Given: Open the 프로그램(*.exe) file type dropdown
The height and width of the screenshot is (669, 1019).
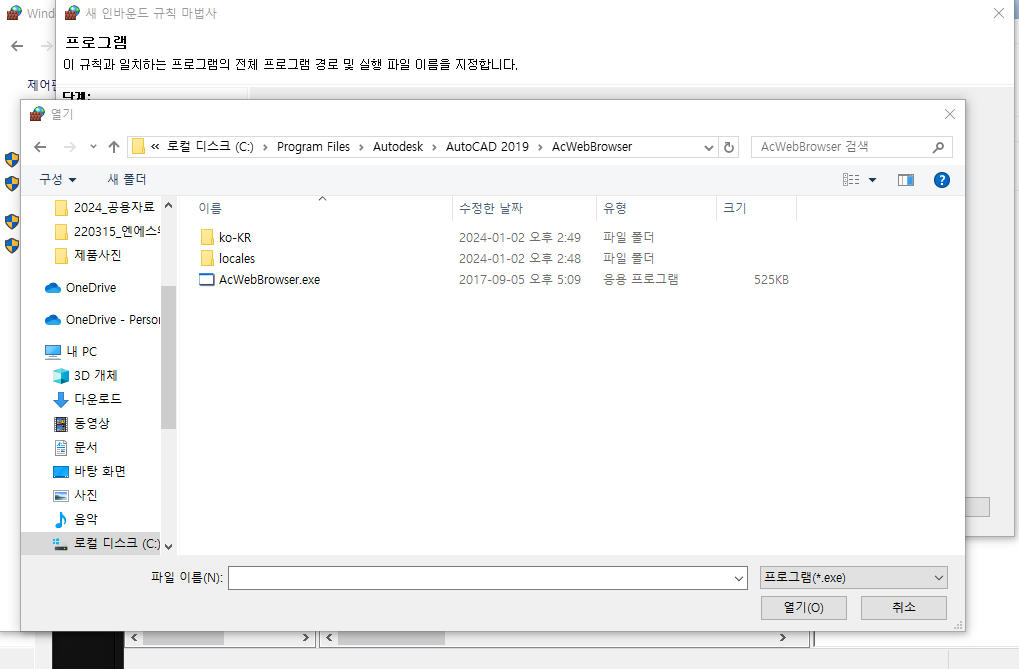Looking at the screenshot, I should [x=852, y=577].
